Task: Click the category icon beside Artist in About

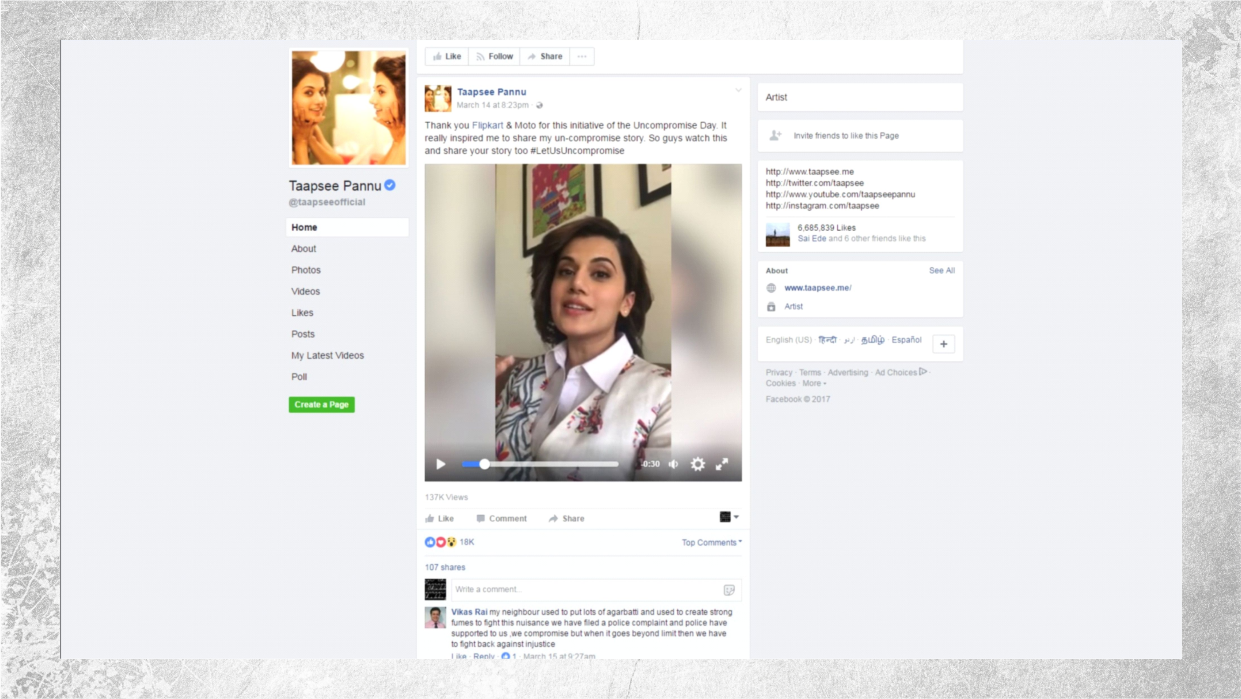Action: [771, 307]
